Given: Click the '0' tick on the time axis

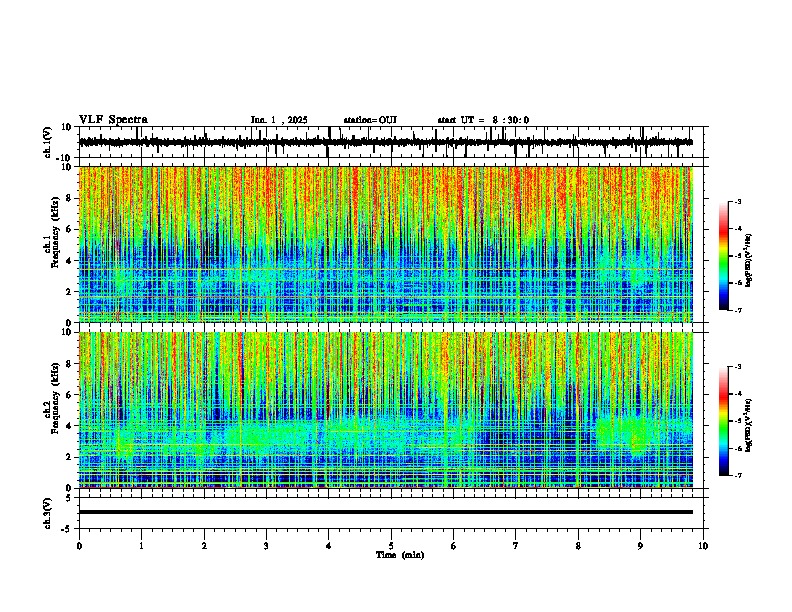Looking at the screenshot, I should (79, 546).
